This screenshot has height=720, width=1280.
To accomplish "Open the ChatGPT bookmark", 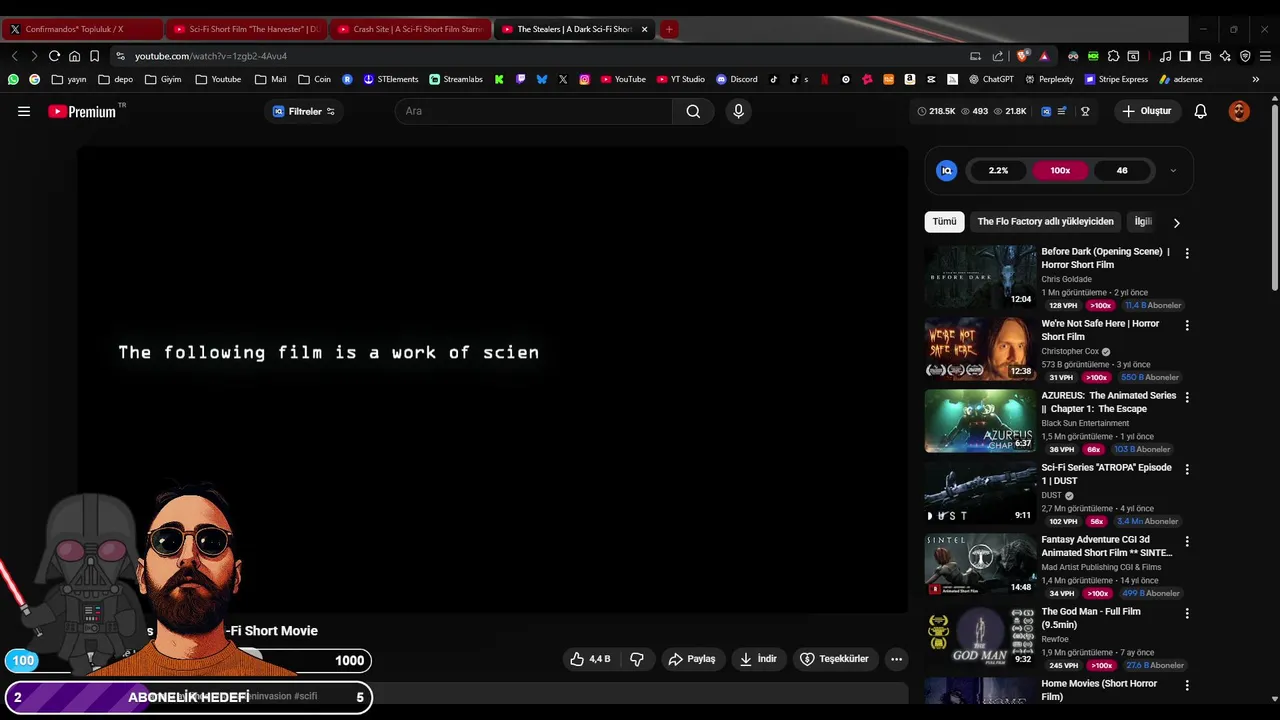I will tap(990, 79).
